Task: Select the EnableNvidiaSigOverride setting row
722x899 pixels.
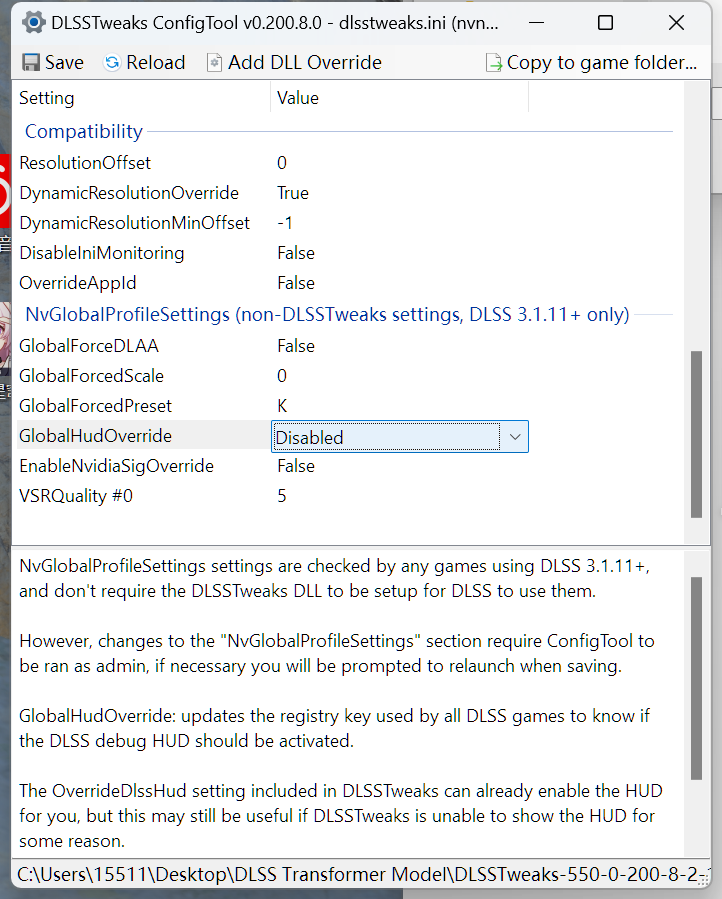Action: (x=116, y=466)
